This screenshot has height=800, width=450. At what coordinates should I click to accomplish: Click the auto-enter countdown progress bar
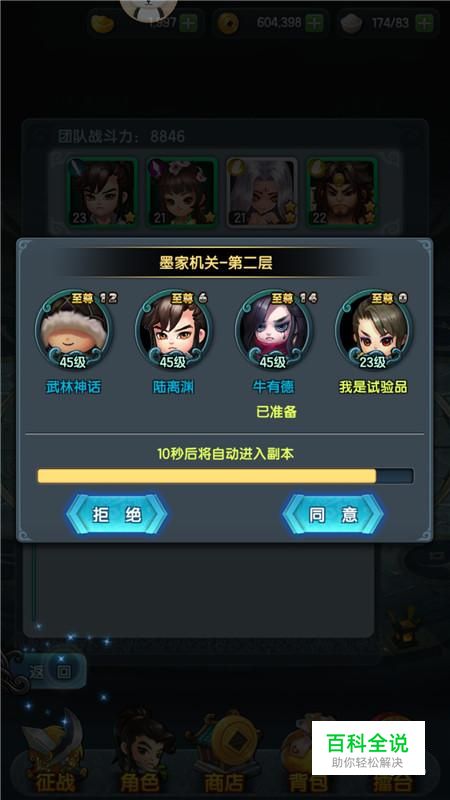point(225,476)
